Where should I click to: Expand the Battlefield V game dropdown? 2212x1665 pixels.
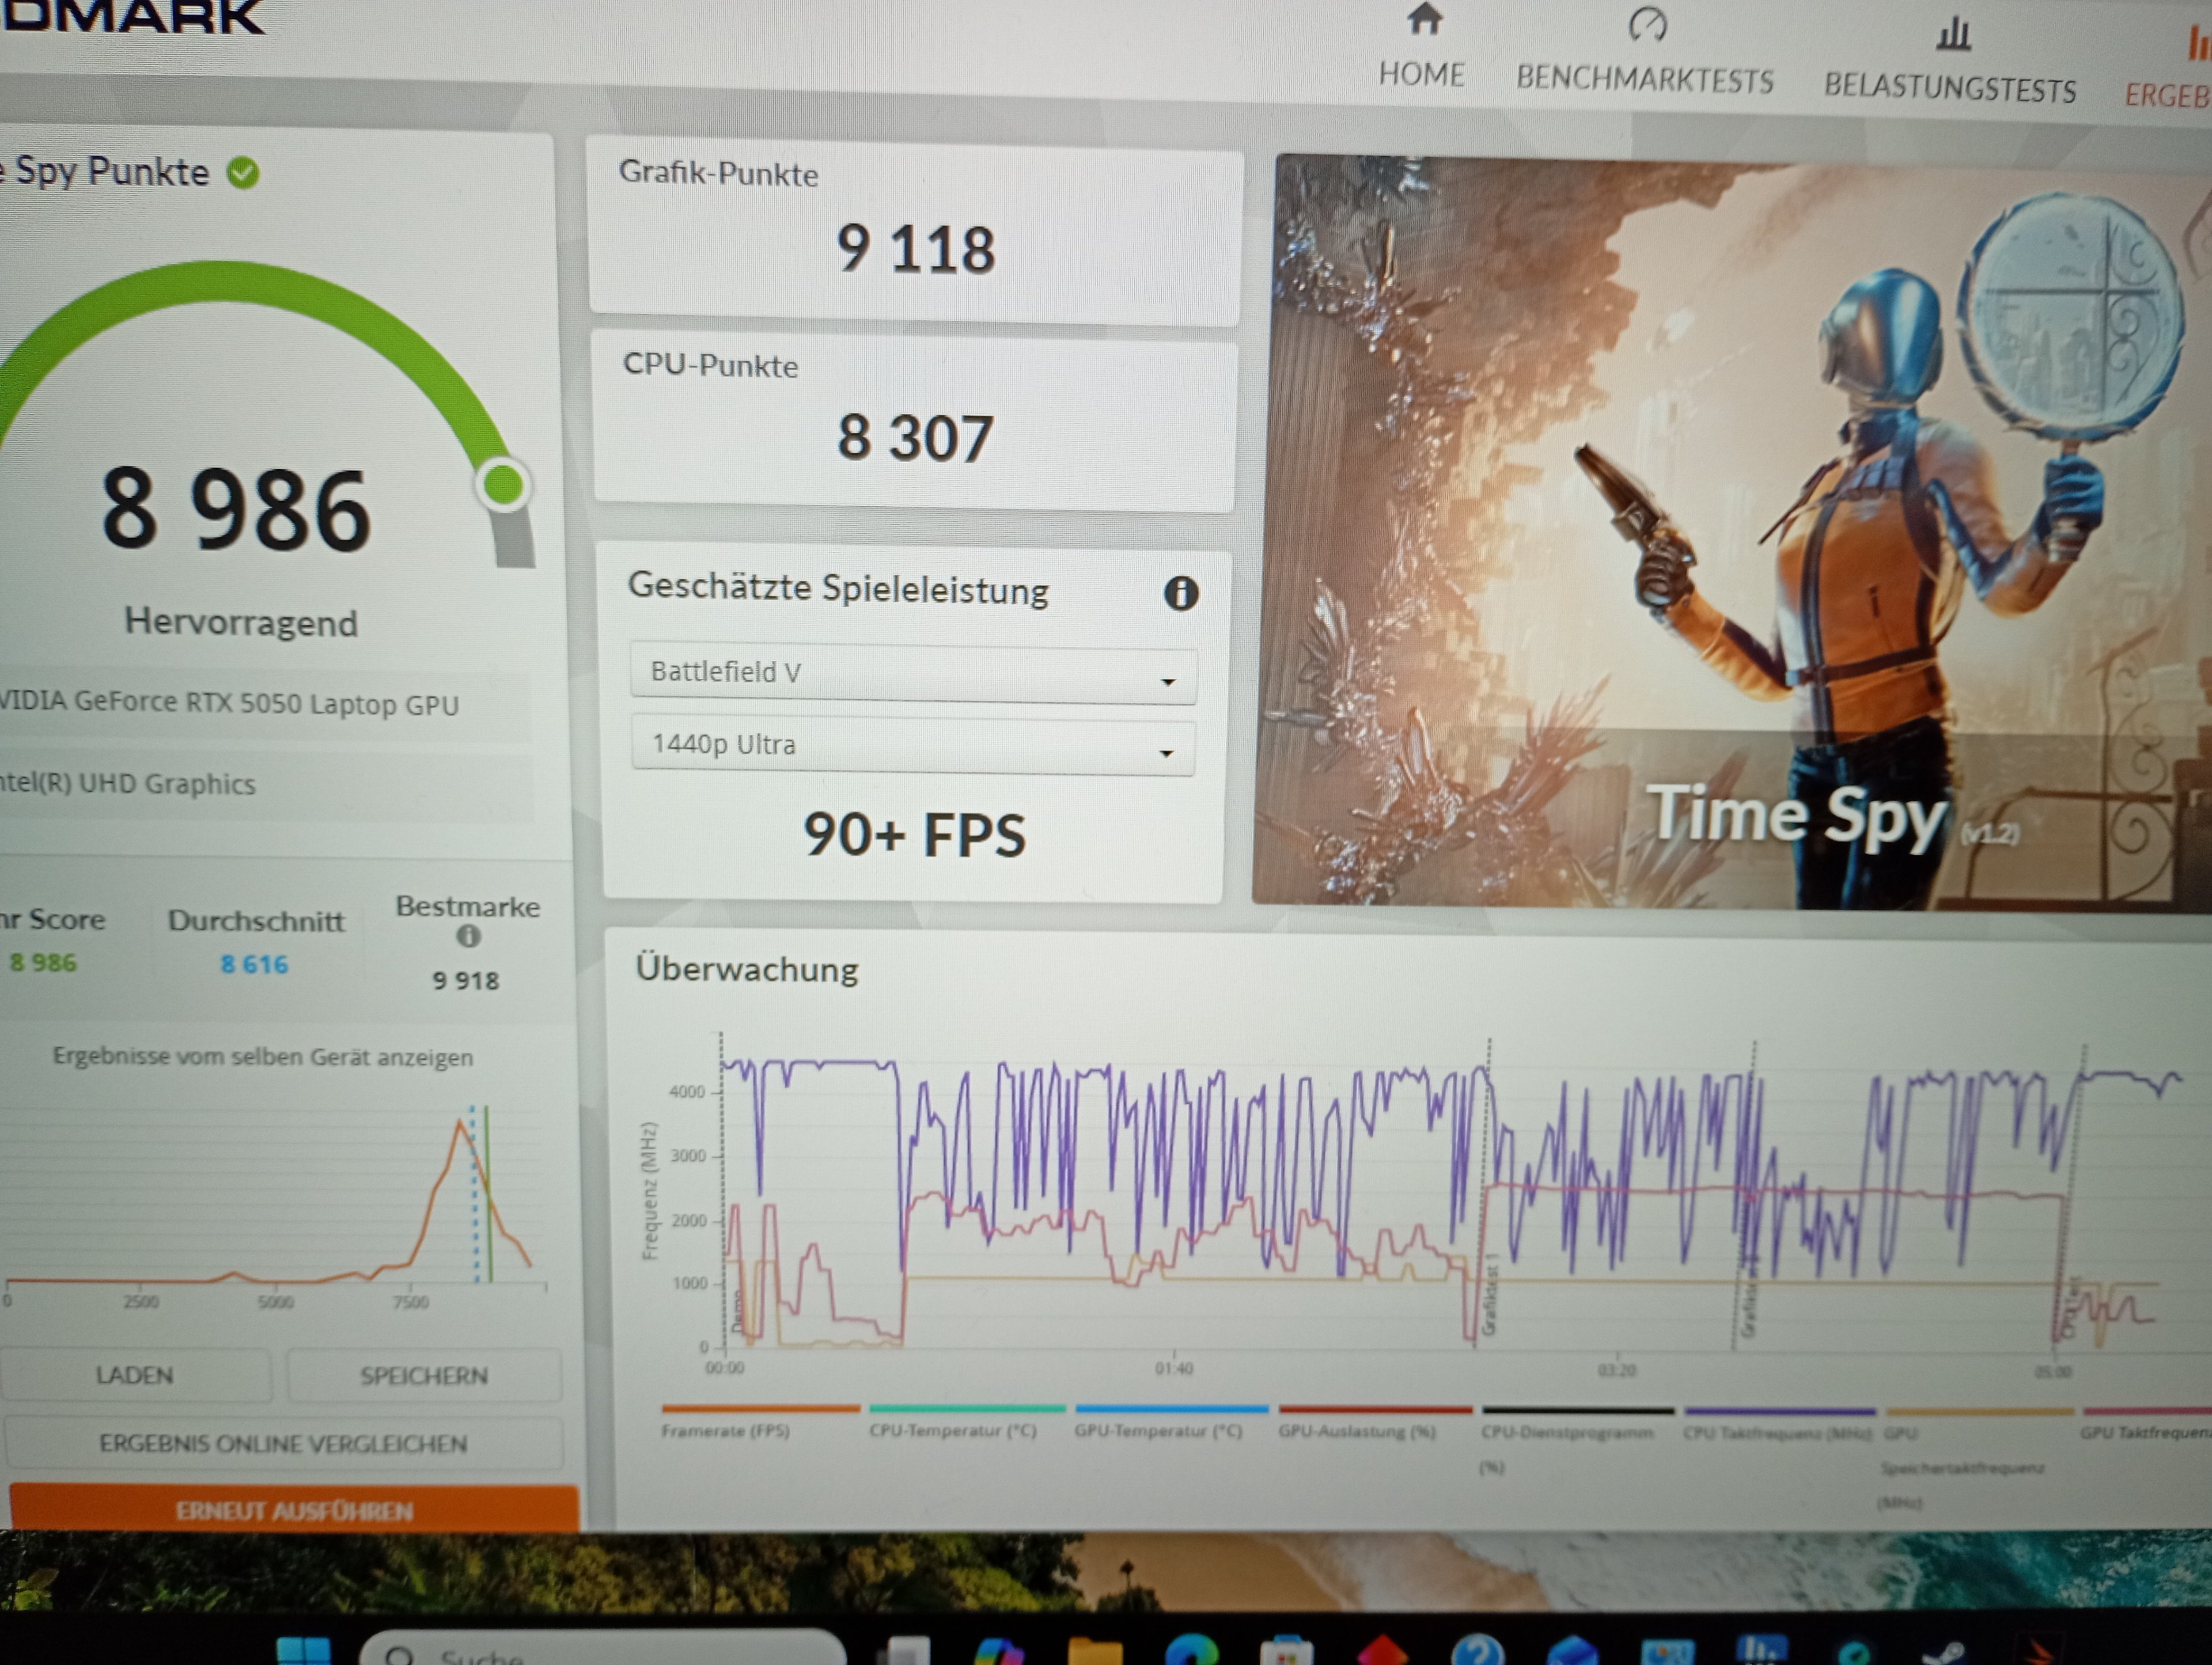913,674
